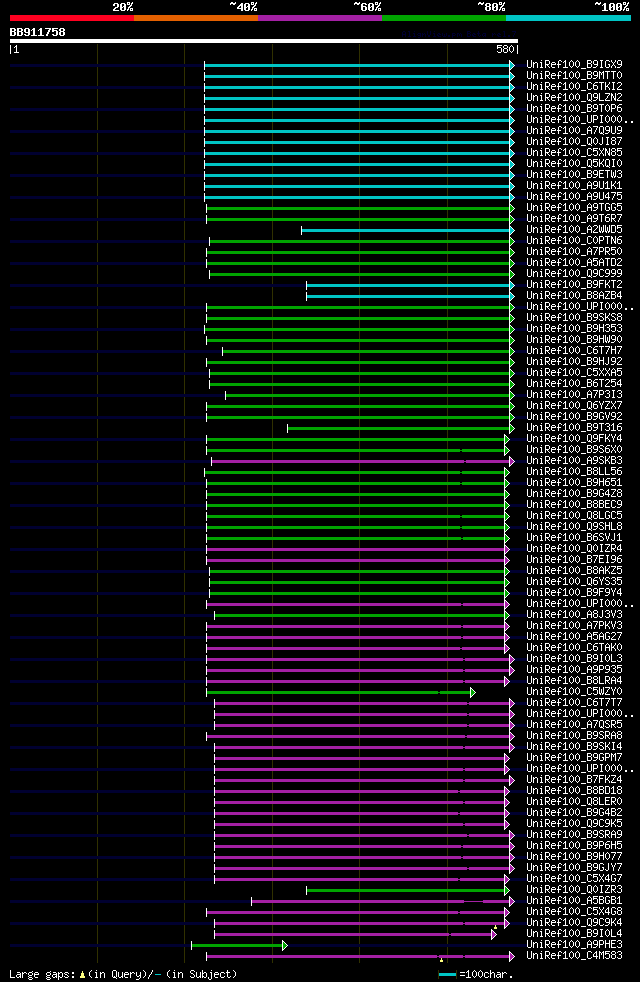
Task: Select the UniRef100_Q5KQI0 label
Action: click(x=574, y=163)
